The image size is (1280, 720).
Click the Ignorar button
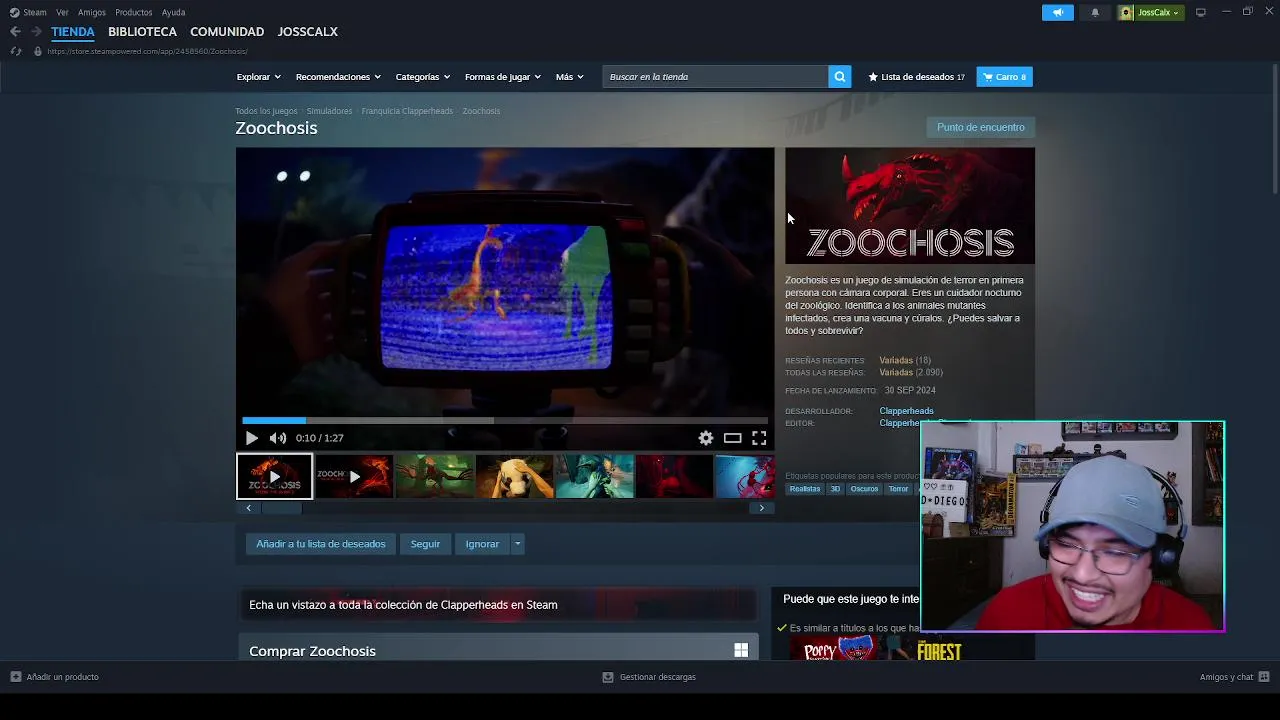pos(482,544)
